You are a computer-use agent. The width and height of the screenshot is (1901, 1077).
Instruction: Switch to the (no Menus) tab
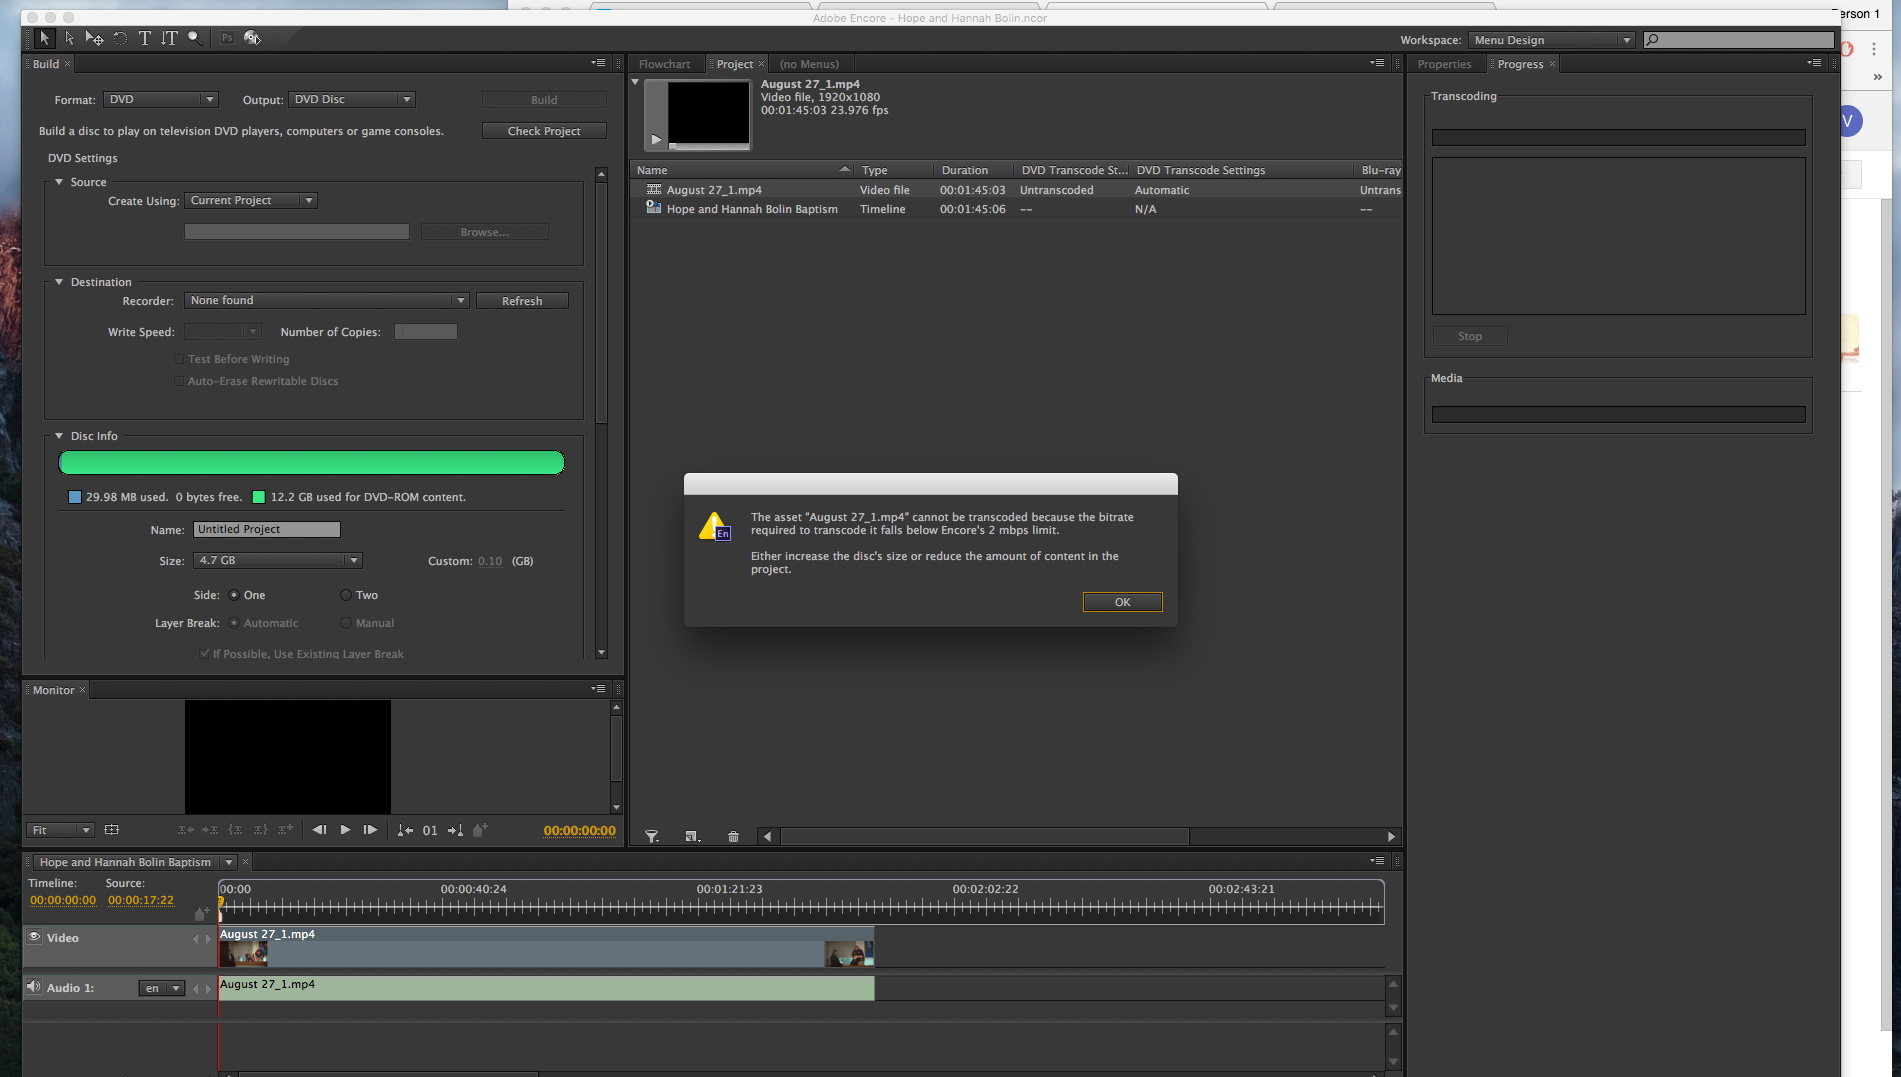[x=809, y=64]
